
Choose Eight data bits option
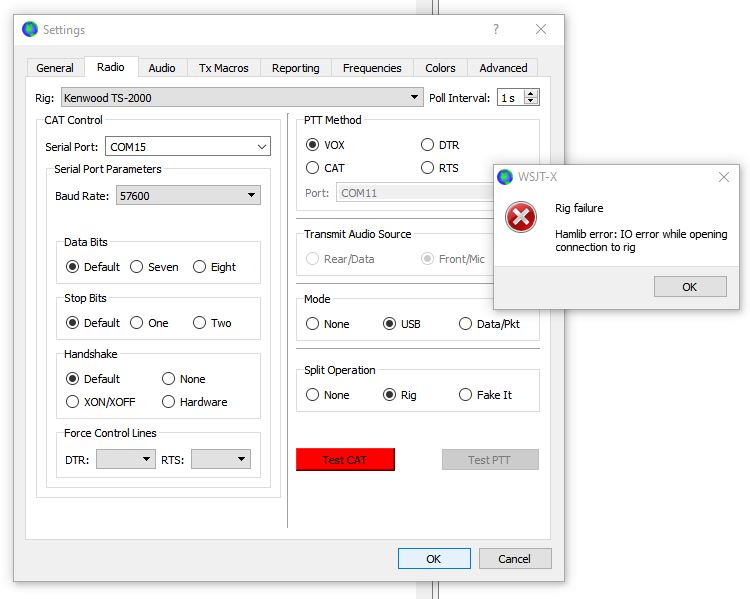click(x=200, y=267)
